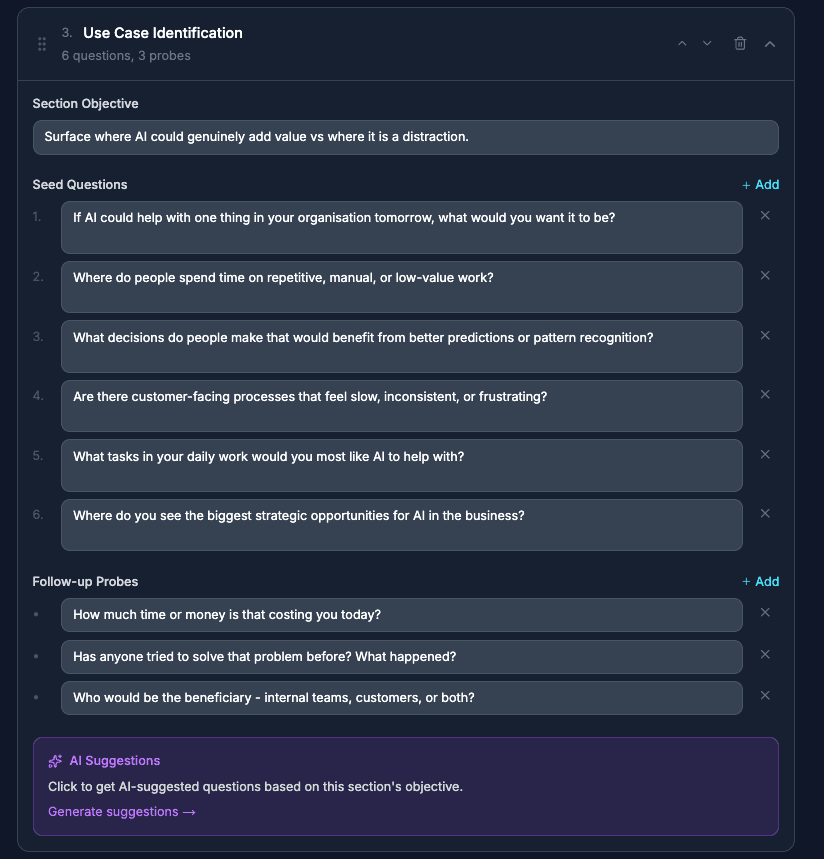This screenshot has width=824, height=859.
Task: Click + Add next to Follow-up Probes
Action: click(x=761, y=581)
